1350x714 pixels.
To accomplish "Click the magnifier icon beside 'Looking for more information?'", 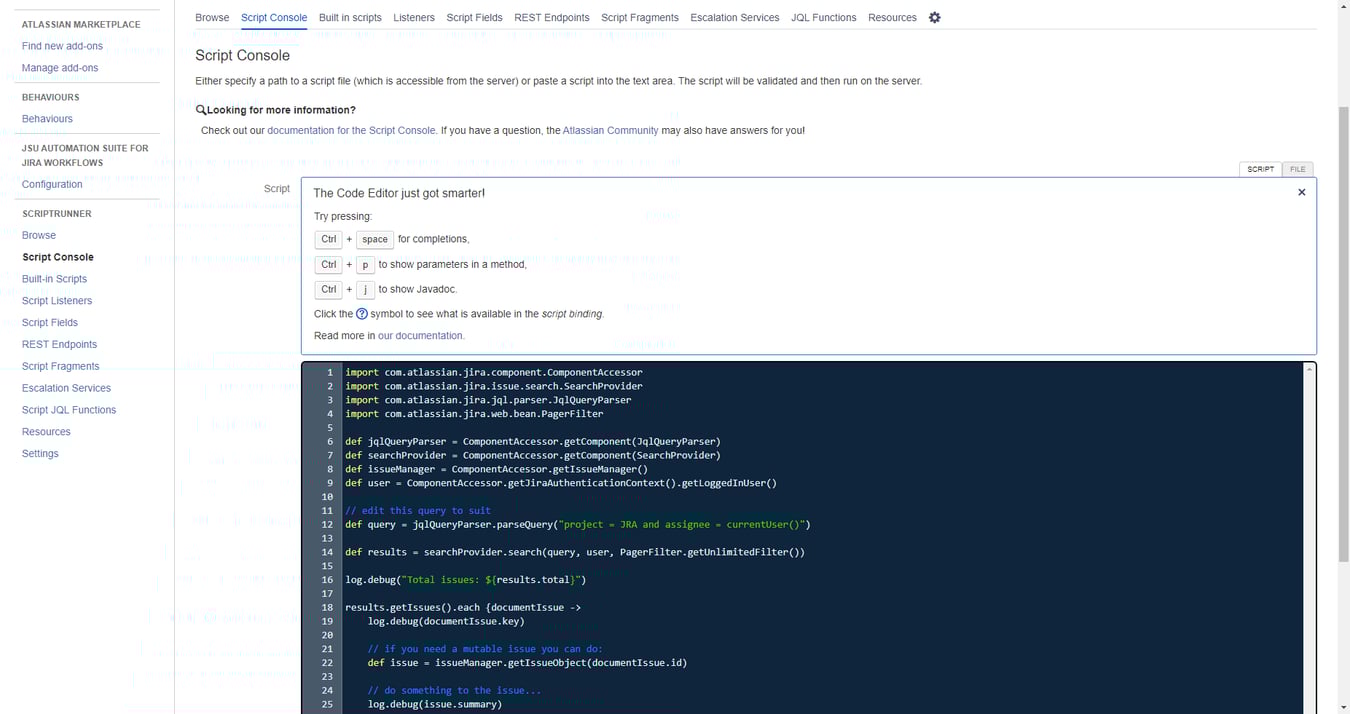I will coord(199,109).
